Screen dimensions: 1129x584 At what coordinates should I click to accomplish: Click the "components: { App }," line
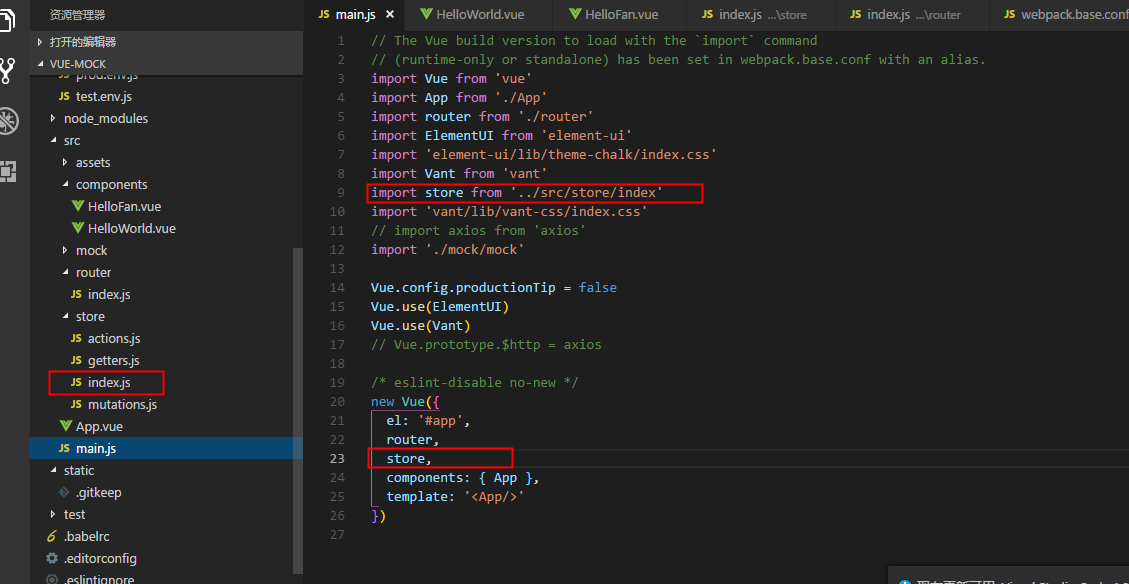pos(463,477)
